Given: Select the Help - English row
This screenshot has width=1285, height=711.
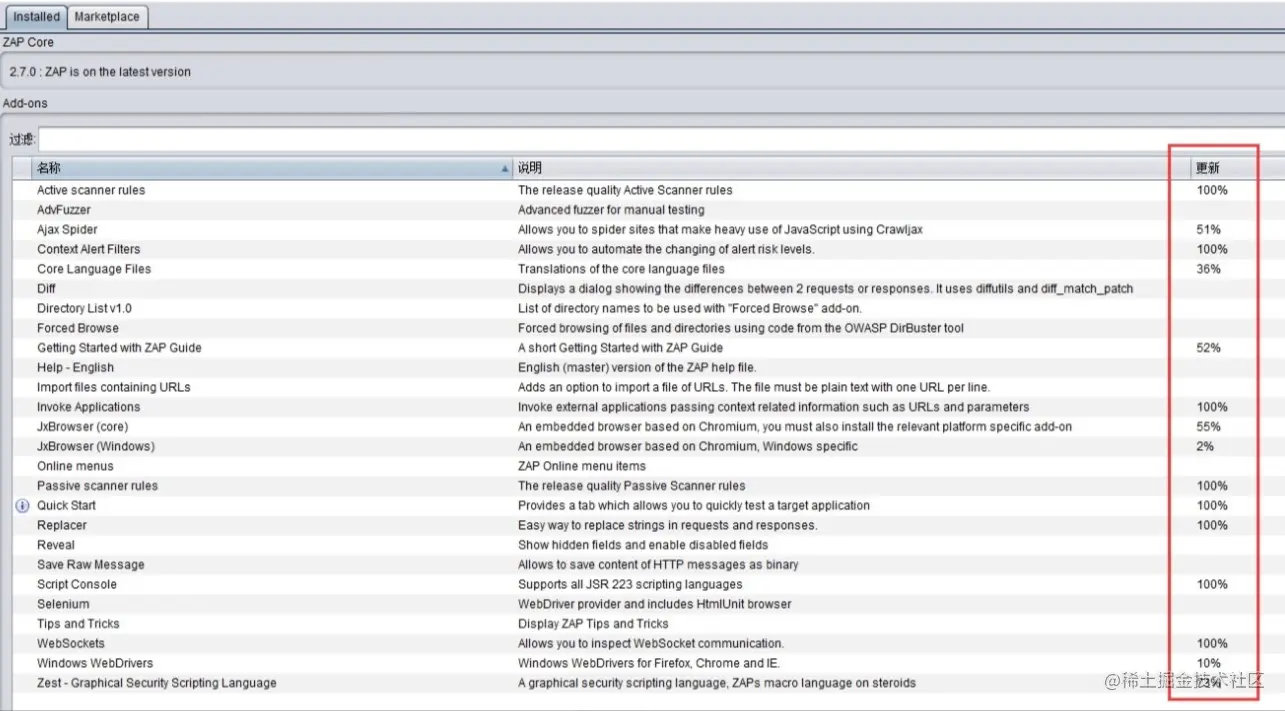Looking at the screenshot, I should pyautogui.click(x=648, y=368).
